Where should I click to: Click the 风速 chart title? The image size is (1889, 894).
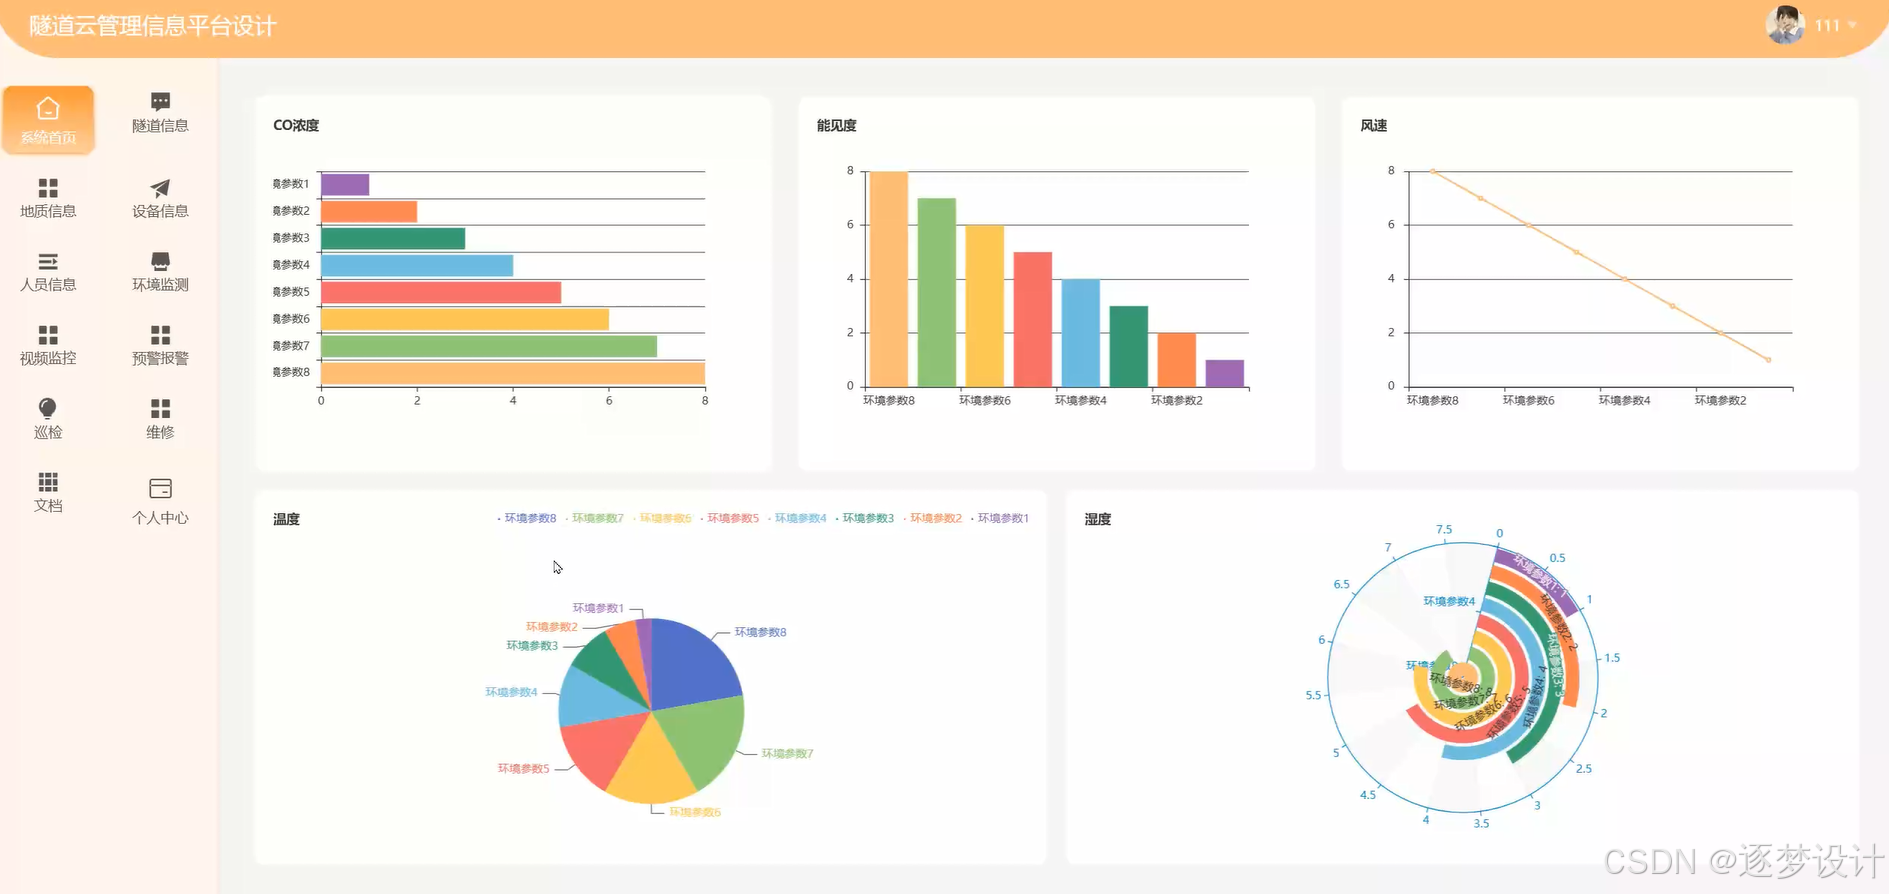[x=1374, y=125]
